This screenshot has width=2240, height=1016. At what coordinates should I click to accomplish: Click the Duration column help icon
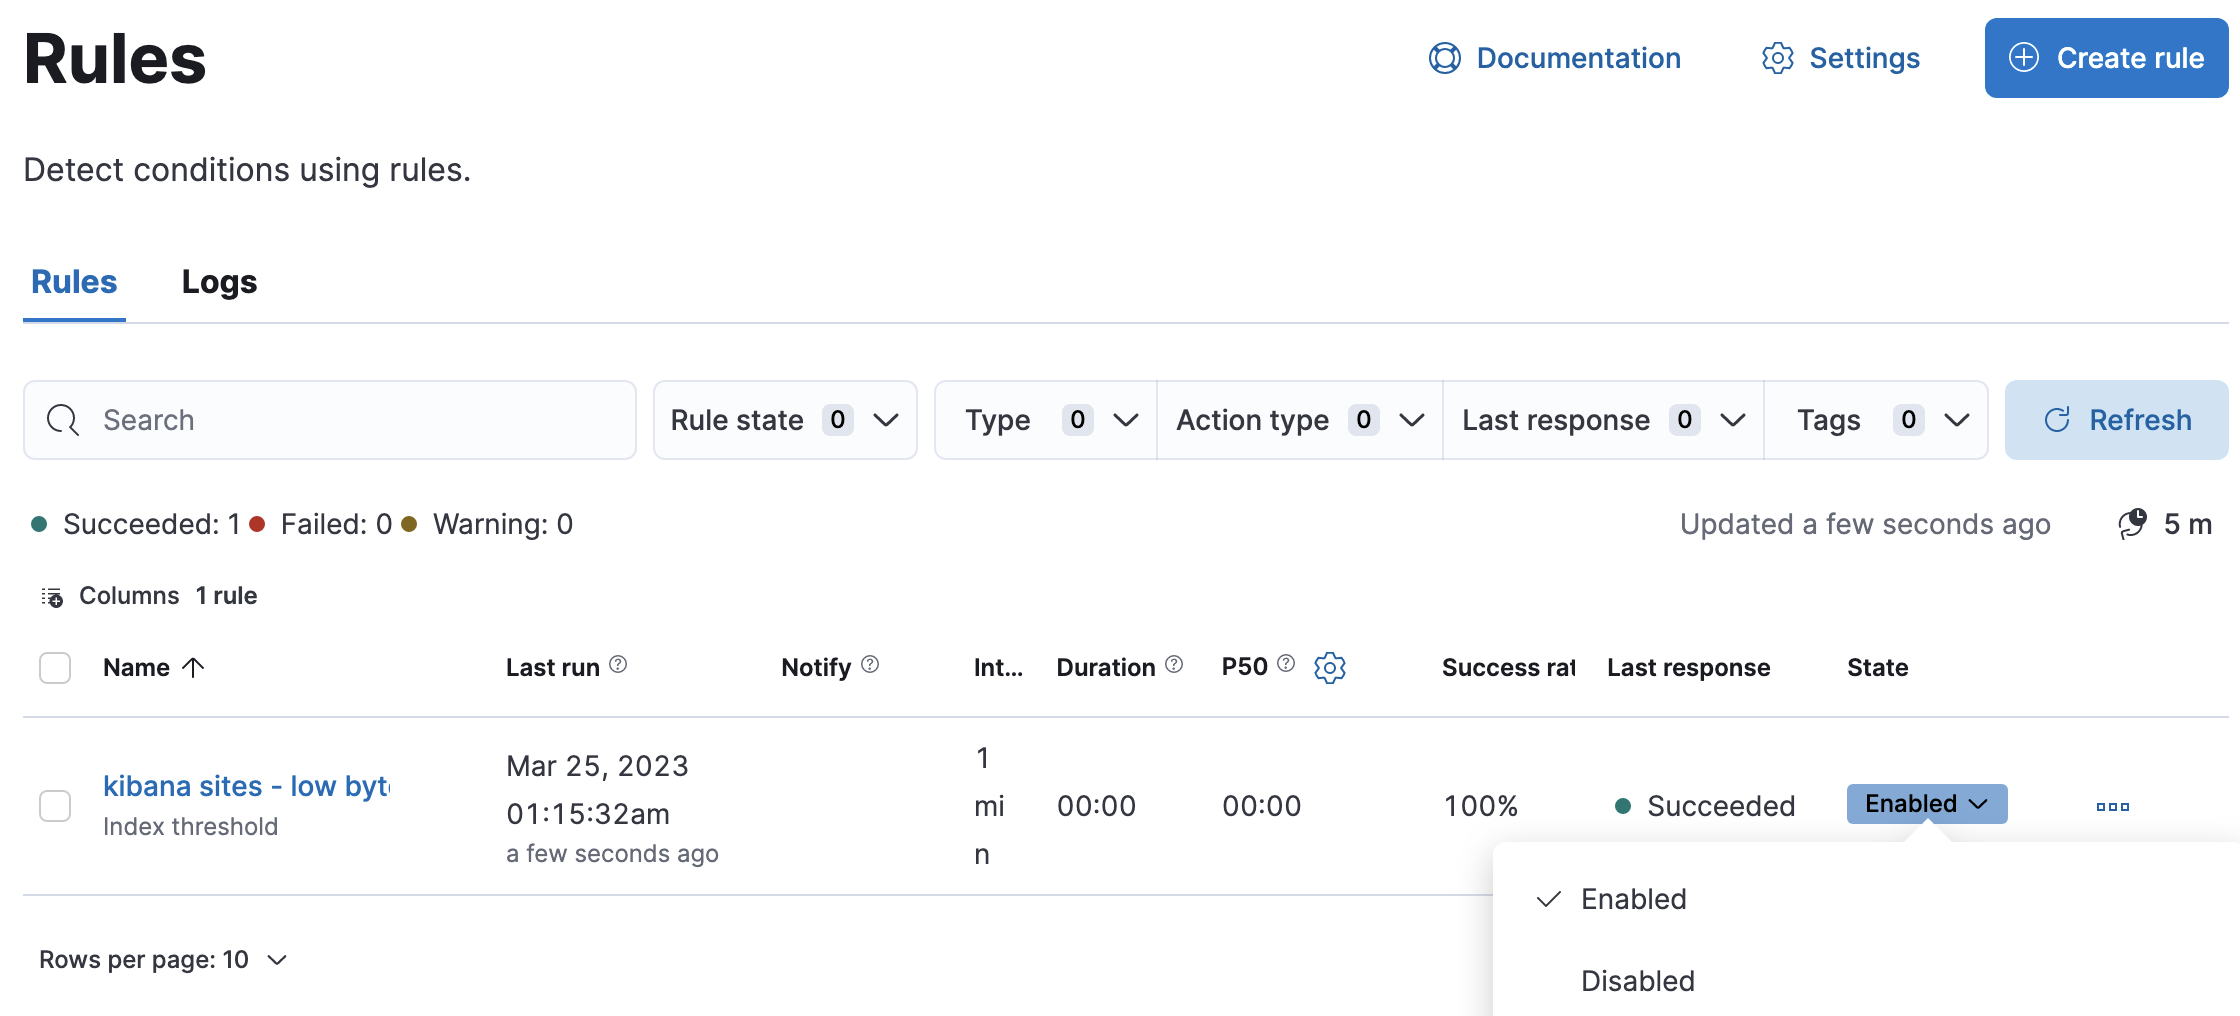pos(1174,664)
